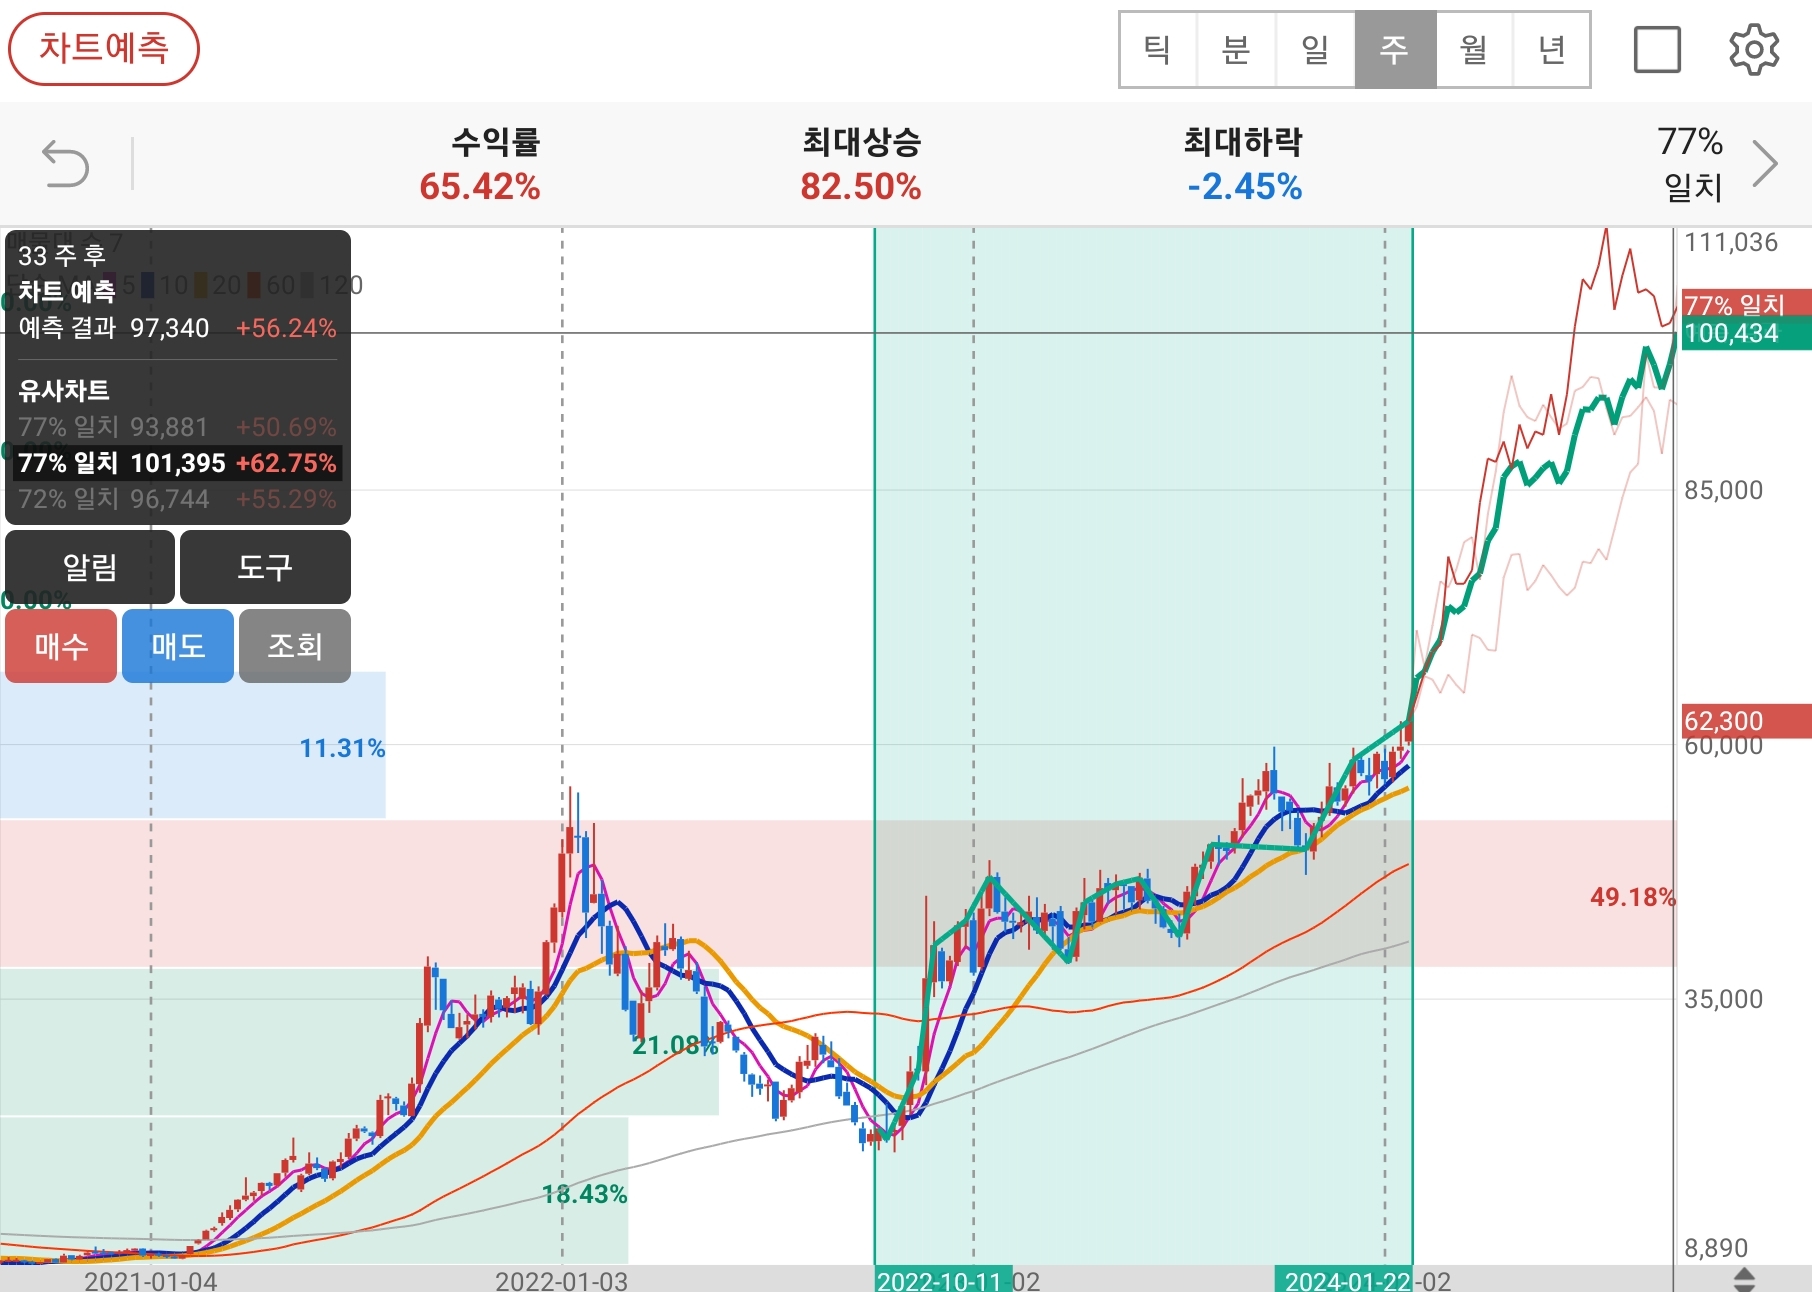Tap the 최대하락 -2.45% value
The height and width of the screenshot is (1292, 1812).
[x=1245, y=187]
